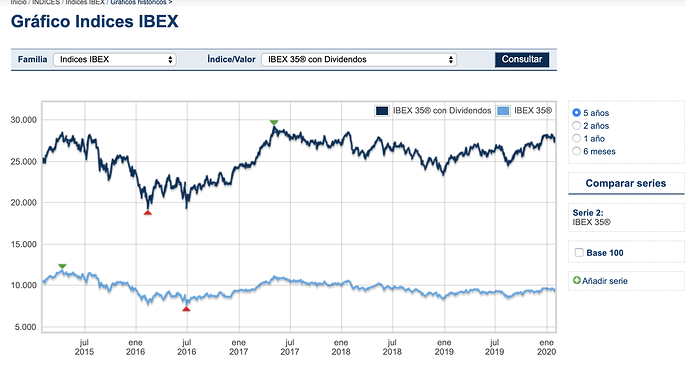
Task: Enable the Base 100 checkbox
Action: pos(579,253)
